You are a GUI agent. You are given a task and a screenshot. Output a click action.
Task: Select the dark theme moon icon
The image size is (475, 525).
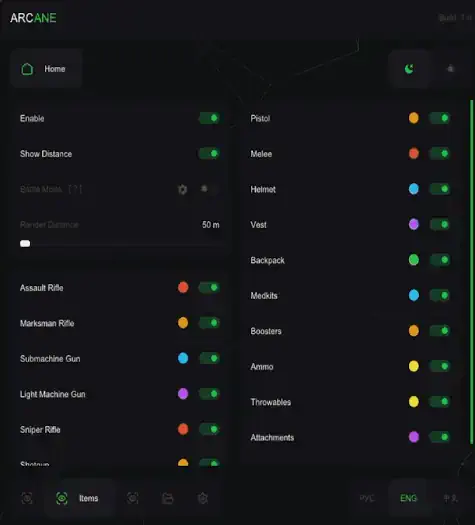click(409, 69)
